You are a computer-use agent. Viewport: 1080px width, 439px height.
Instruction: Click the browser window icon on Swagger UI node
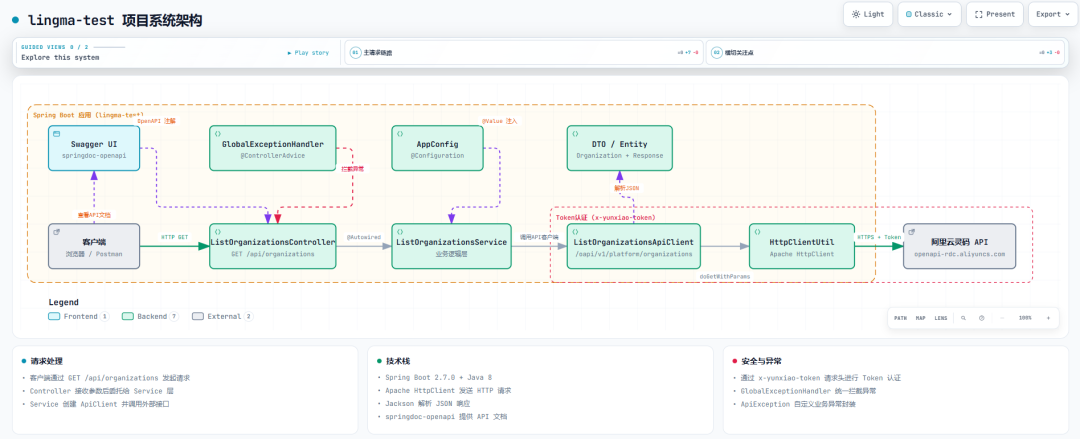tap(57, 133)
